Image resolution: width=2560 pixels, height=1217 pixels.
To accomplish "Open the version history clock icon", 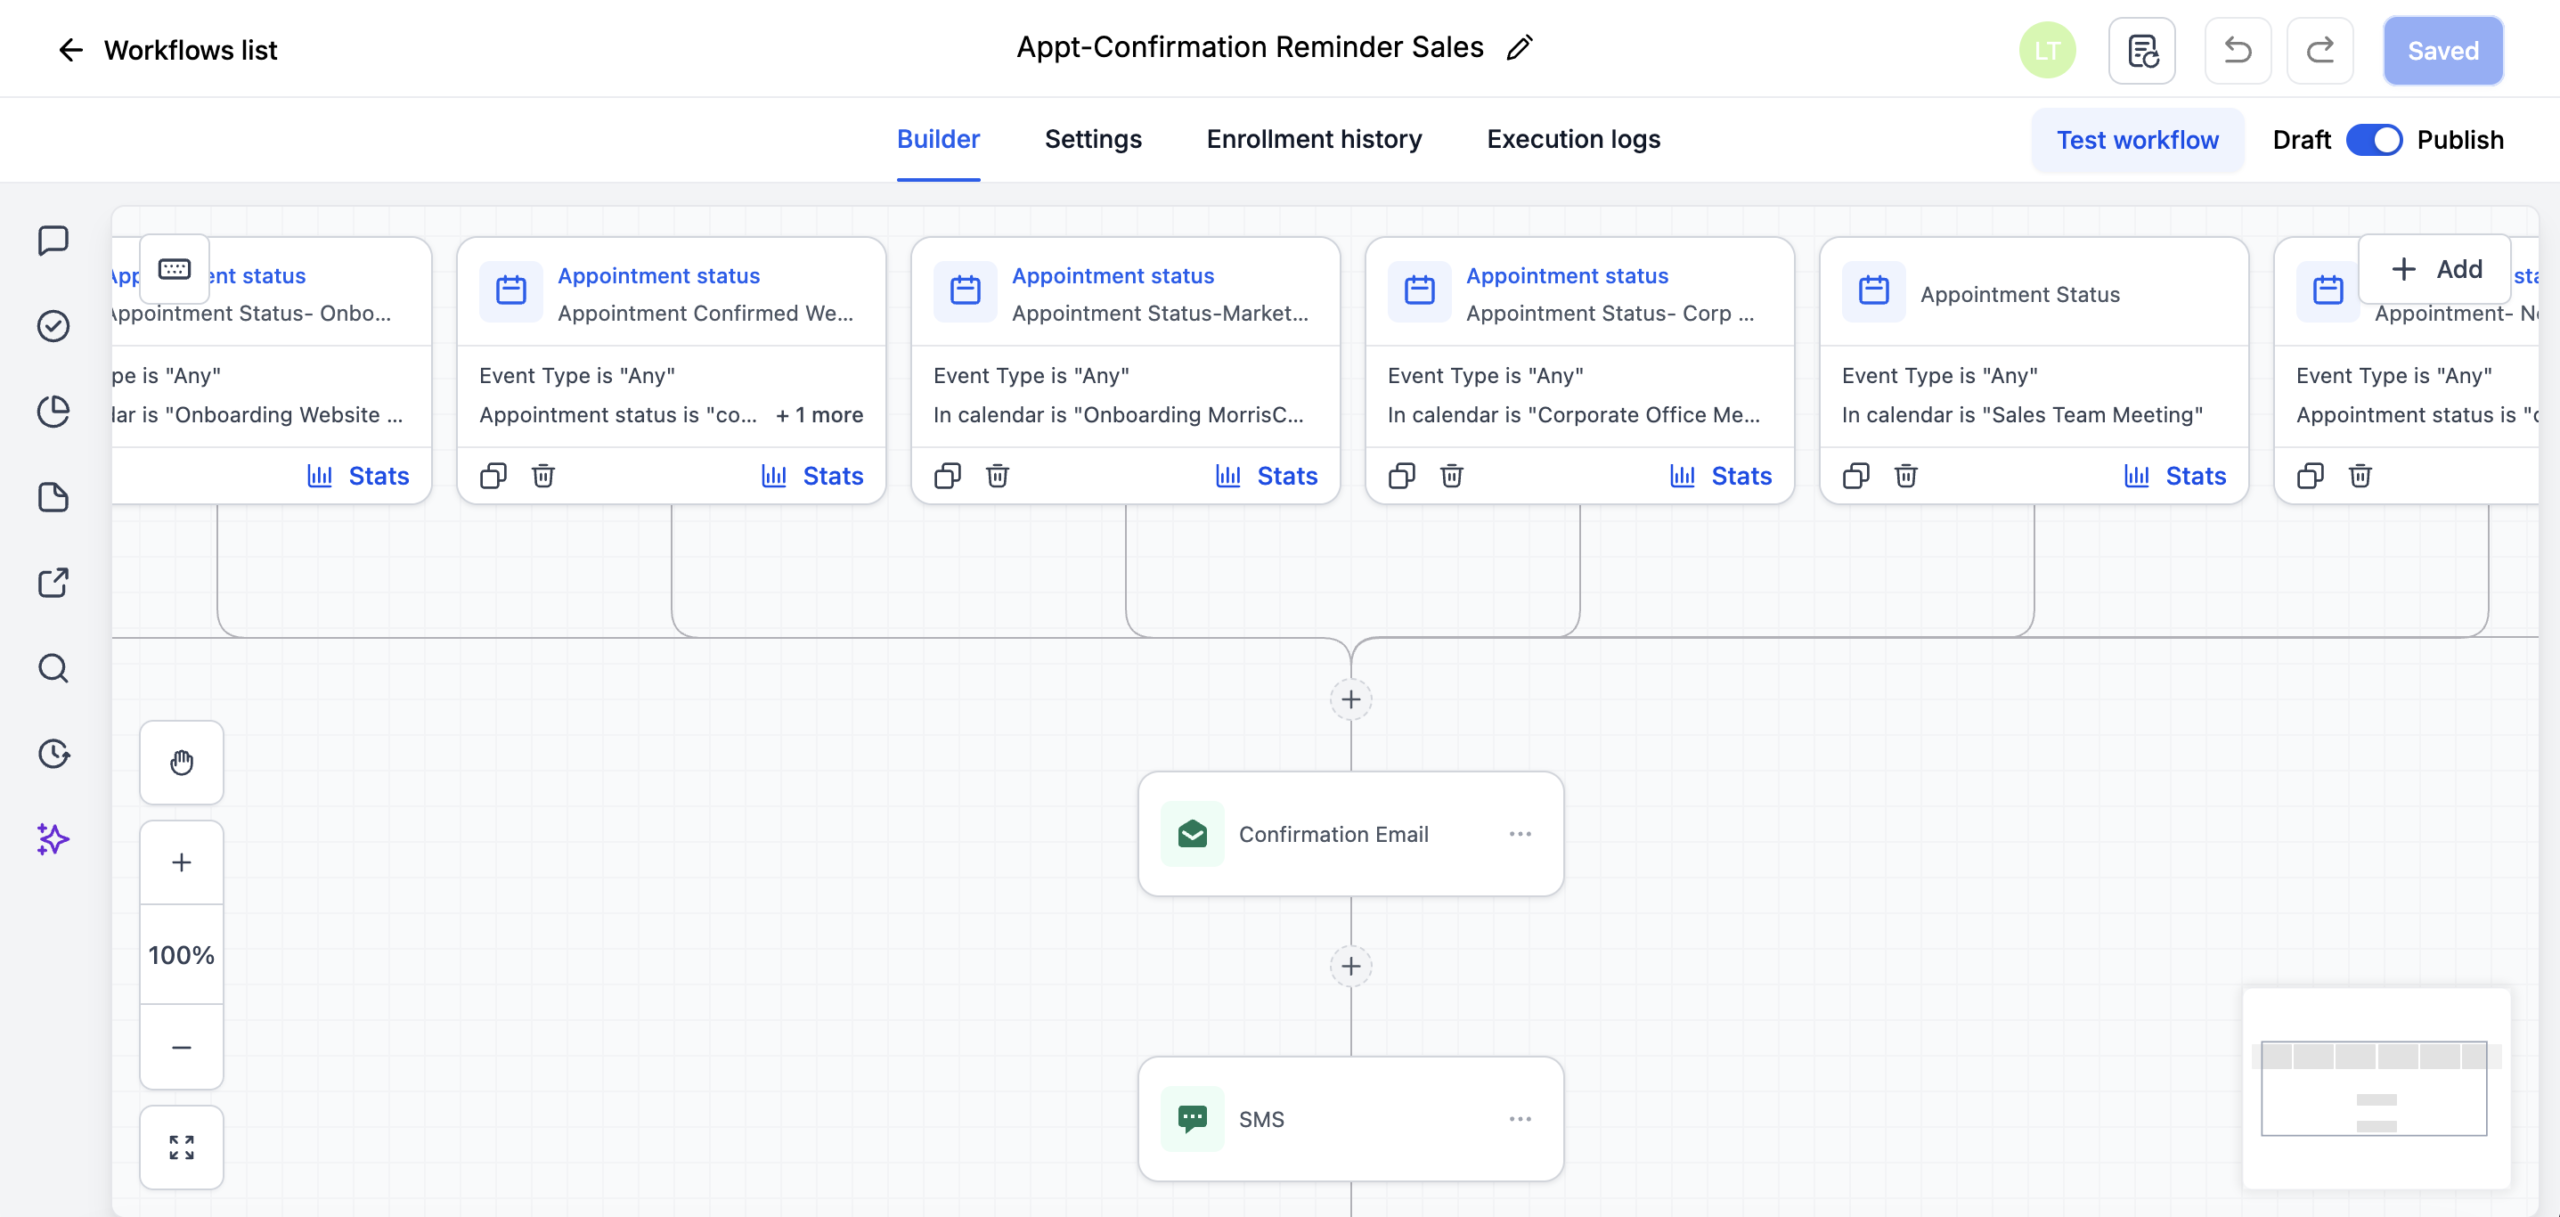I will (x=53, y=753).
